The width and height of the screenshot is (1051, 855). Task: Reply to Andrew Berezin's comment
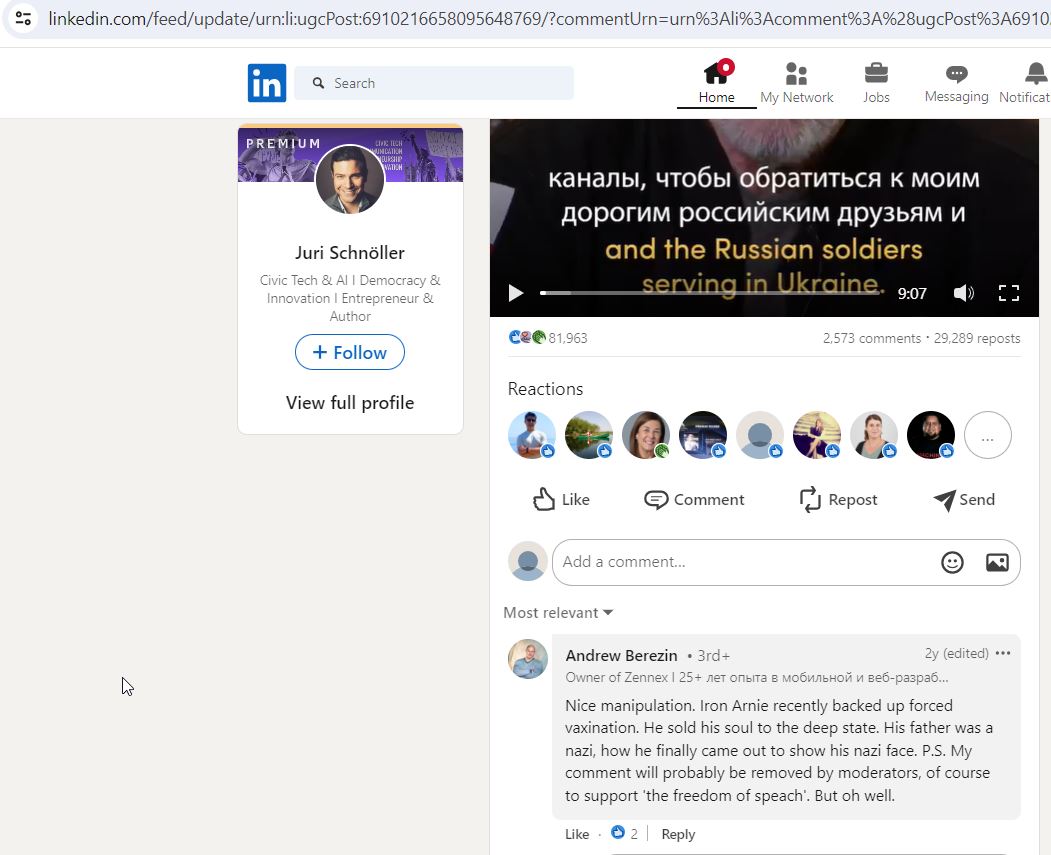[x=678, y=834]
